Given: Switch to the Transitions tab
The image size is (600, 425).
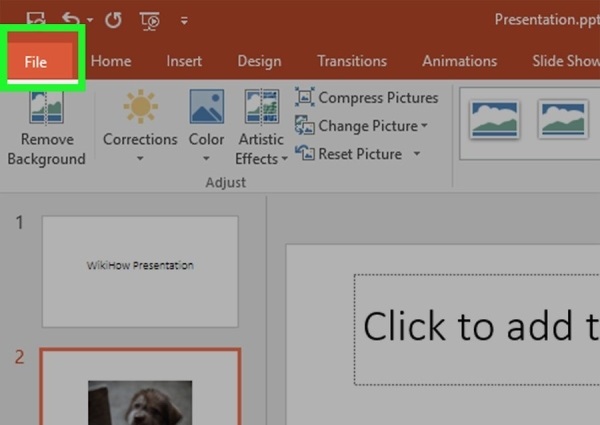Looking at the screenshot, I should pyautogui.click(x=352, y=61).
